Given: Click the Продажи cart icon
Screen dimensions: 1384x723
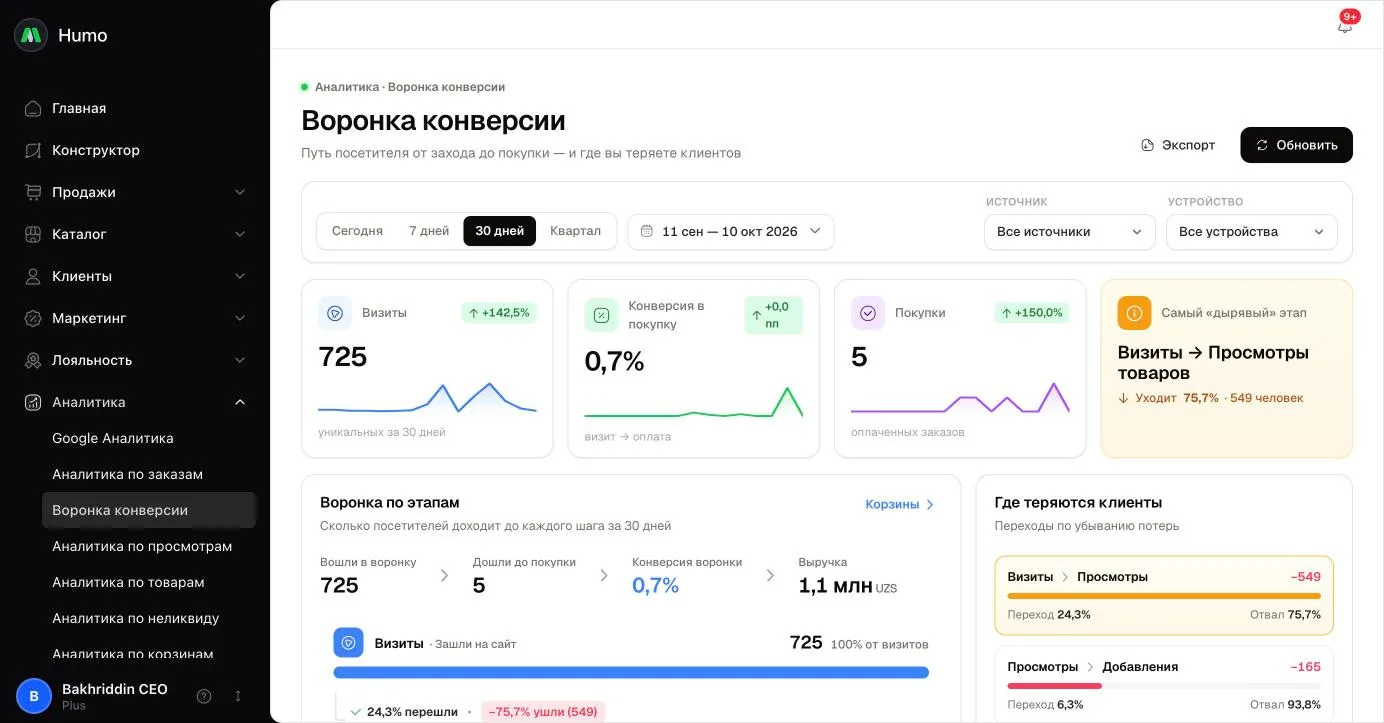Looking at the screenshot, I should pos(33,192).
